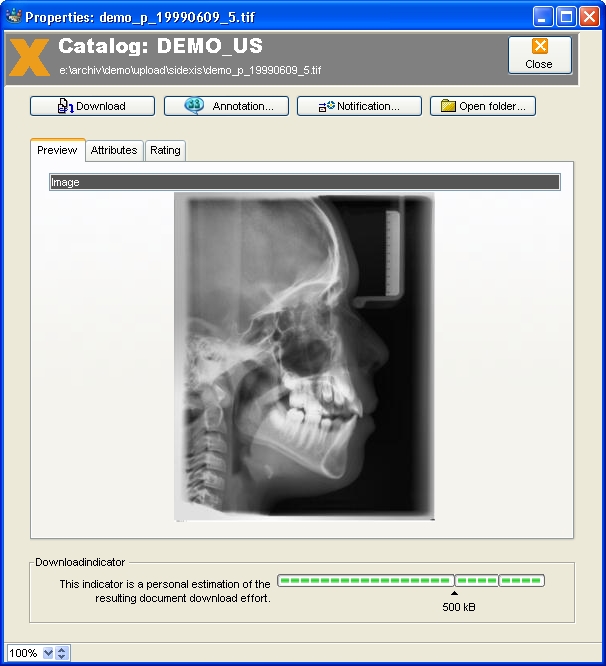Click the zoom value 100% field
Screen dimensions: 606x666
coord(25,653)
